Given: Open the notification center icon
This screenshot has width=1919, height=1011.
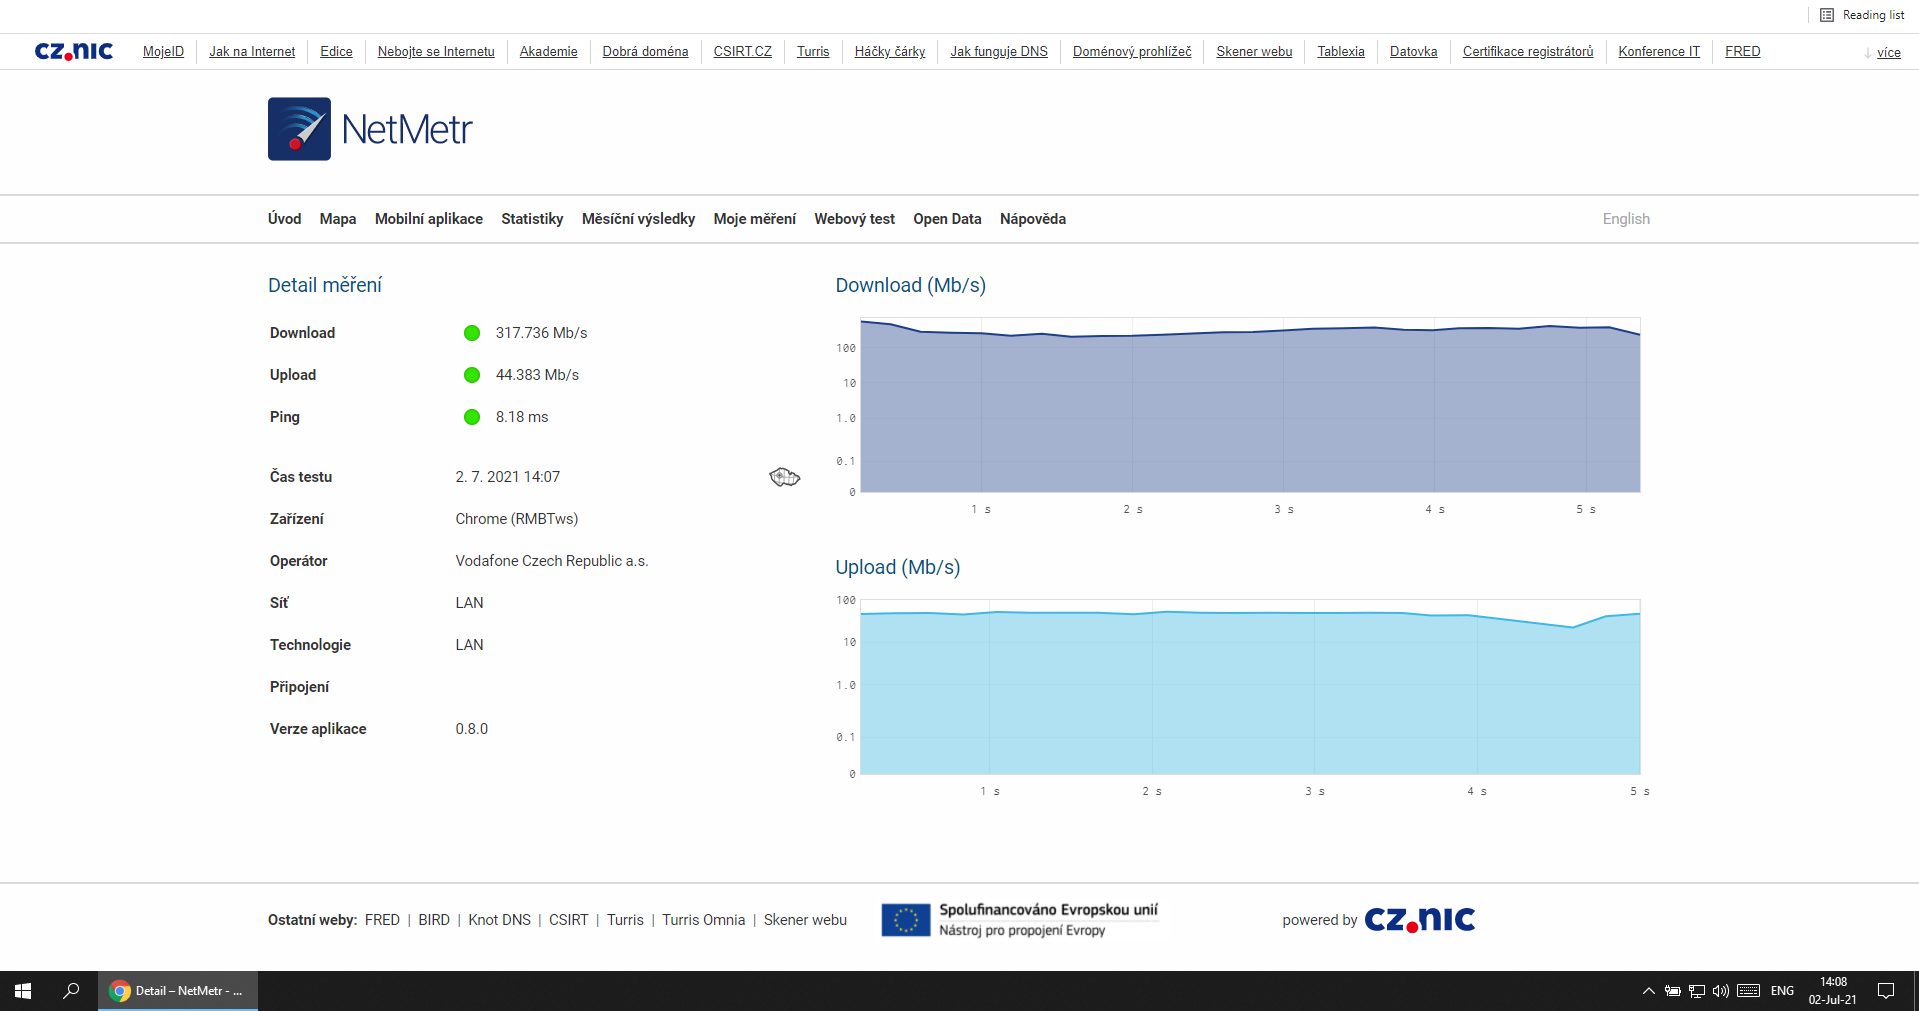Looking at the screenshot, I should coord(1886,991).
